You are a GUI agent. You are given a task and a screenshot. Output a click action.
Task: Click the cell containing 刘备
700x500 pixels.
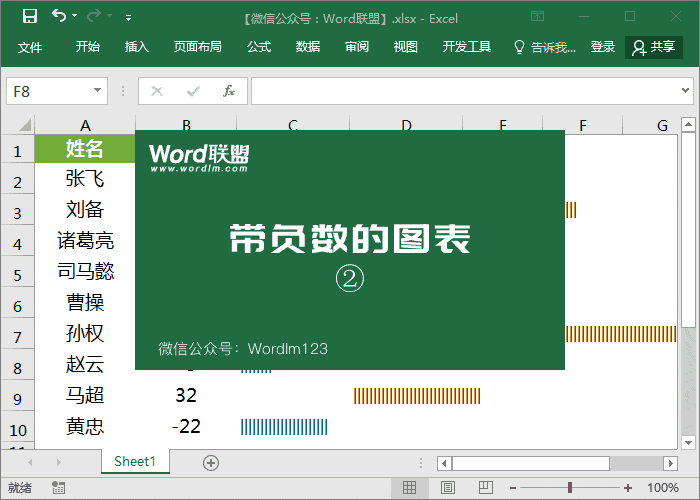pyautogui.click(x=85, y=209)
